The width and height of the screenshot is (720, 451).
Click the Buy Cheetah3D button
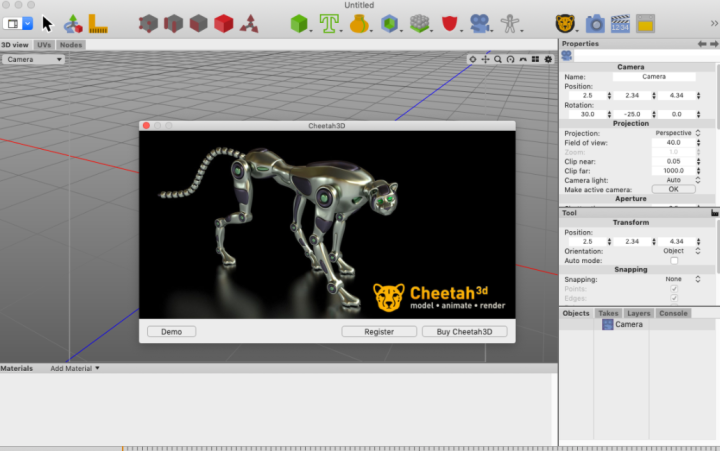tap(464, 332)
